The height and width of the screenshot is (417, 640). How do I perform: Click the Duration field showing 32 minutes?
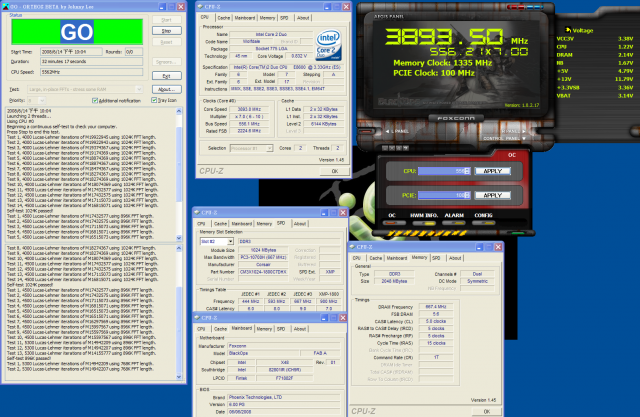(91, 62)
